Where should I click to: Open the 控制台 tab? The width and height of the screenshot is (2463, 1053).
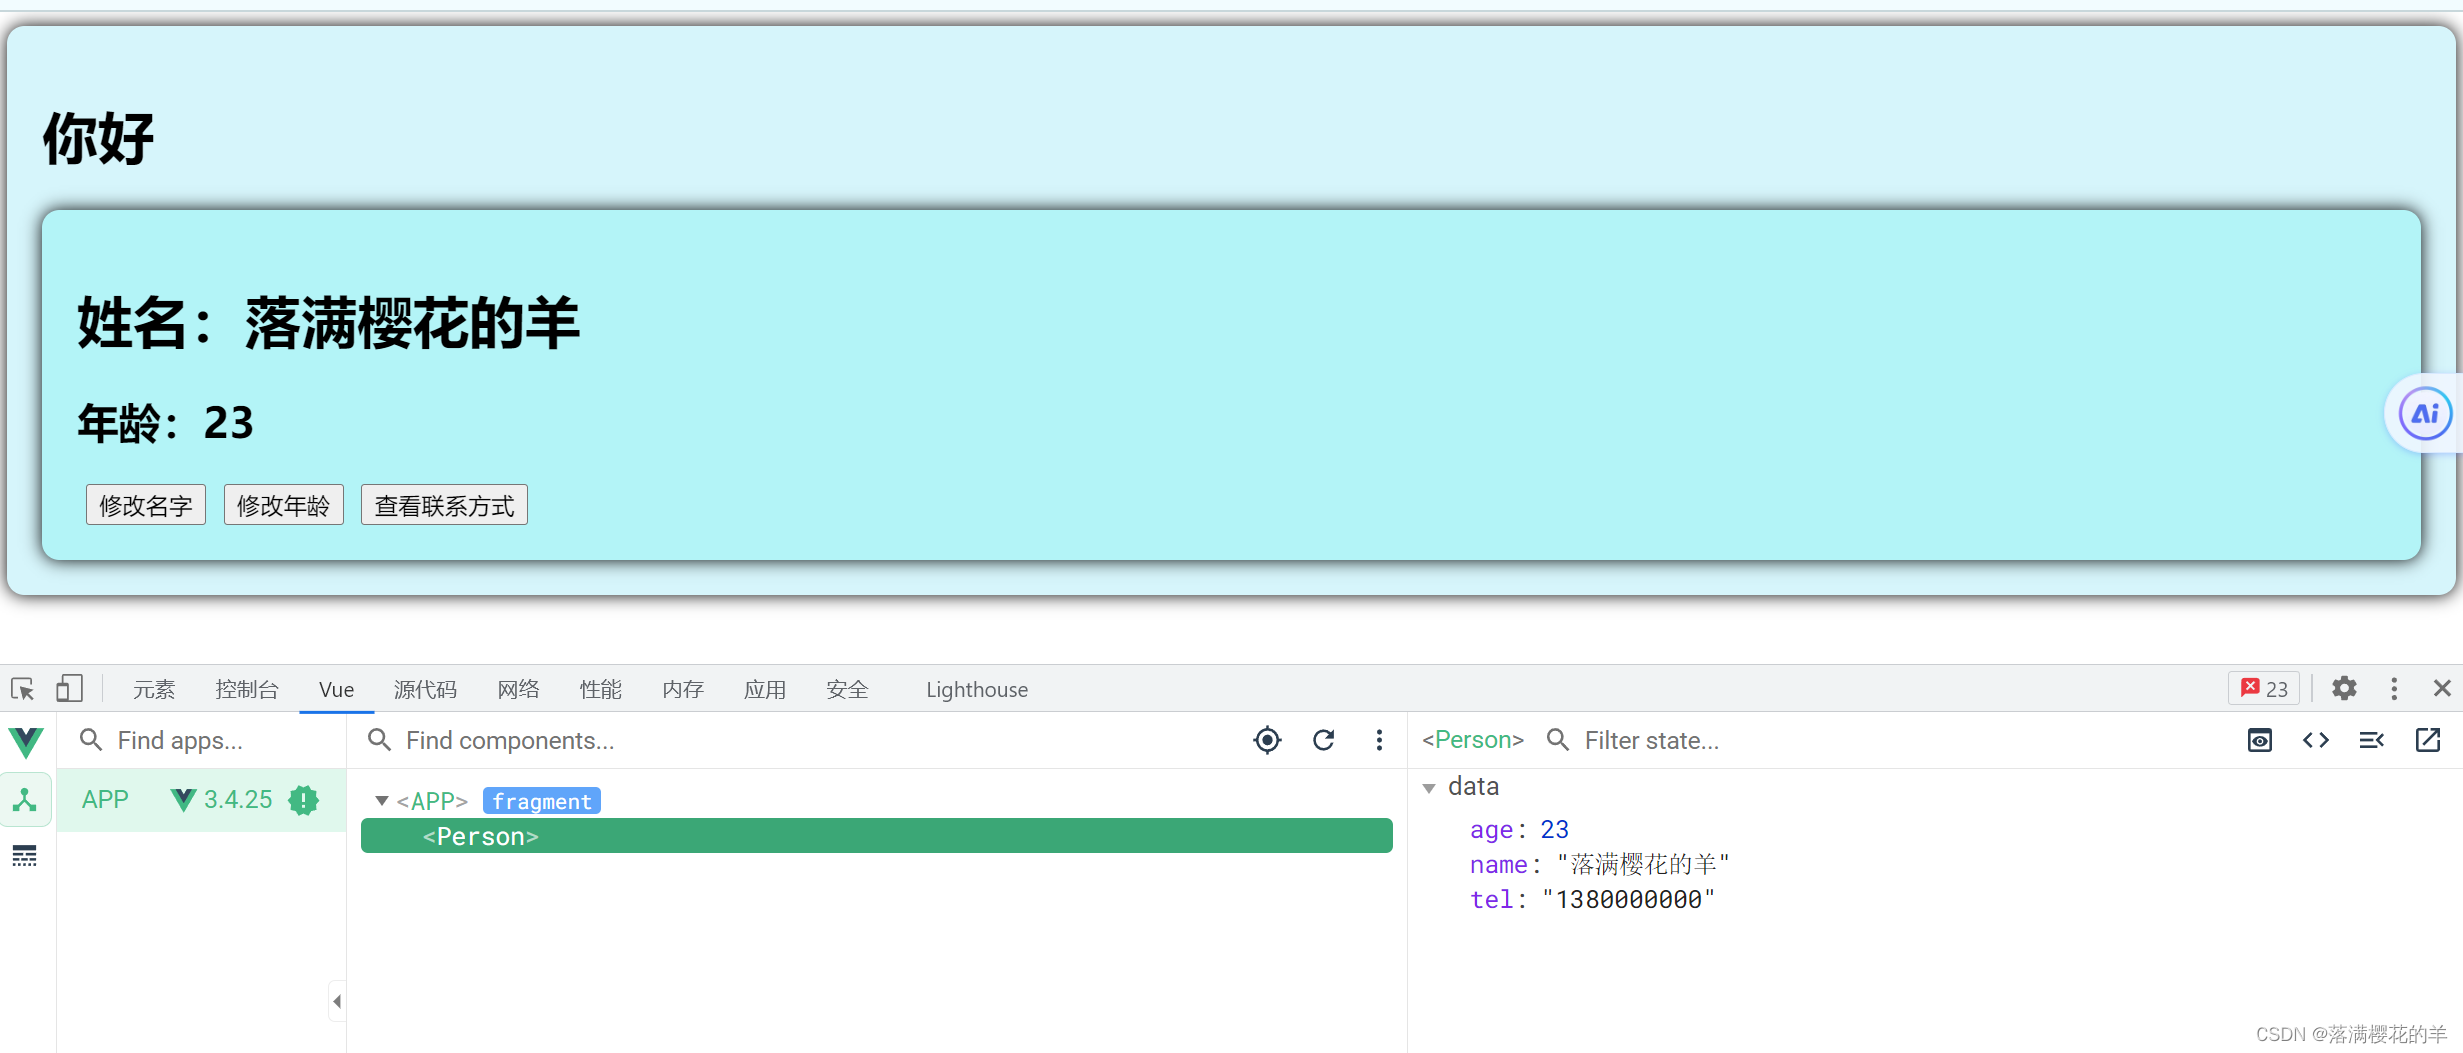pos(247,689)
